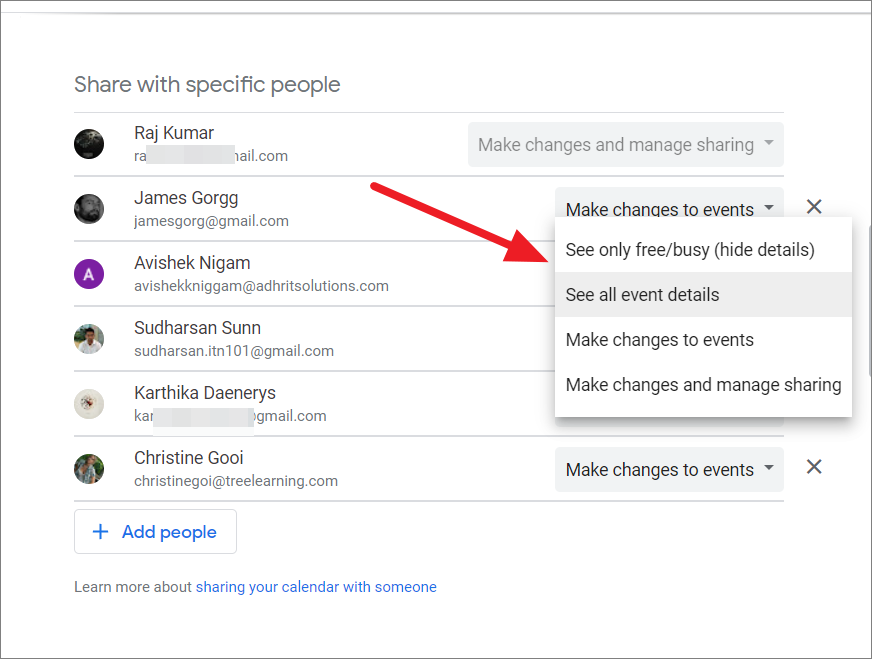Open Raj Kumar's disabled permission dropdown
The image size is (872, 659).
coord(625,145)
